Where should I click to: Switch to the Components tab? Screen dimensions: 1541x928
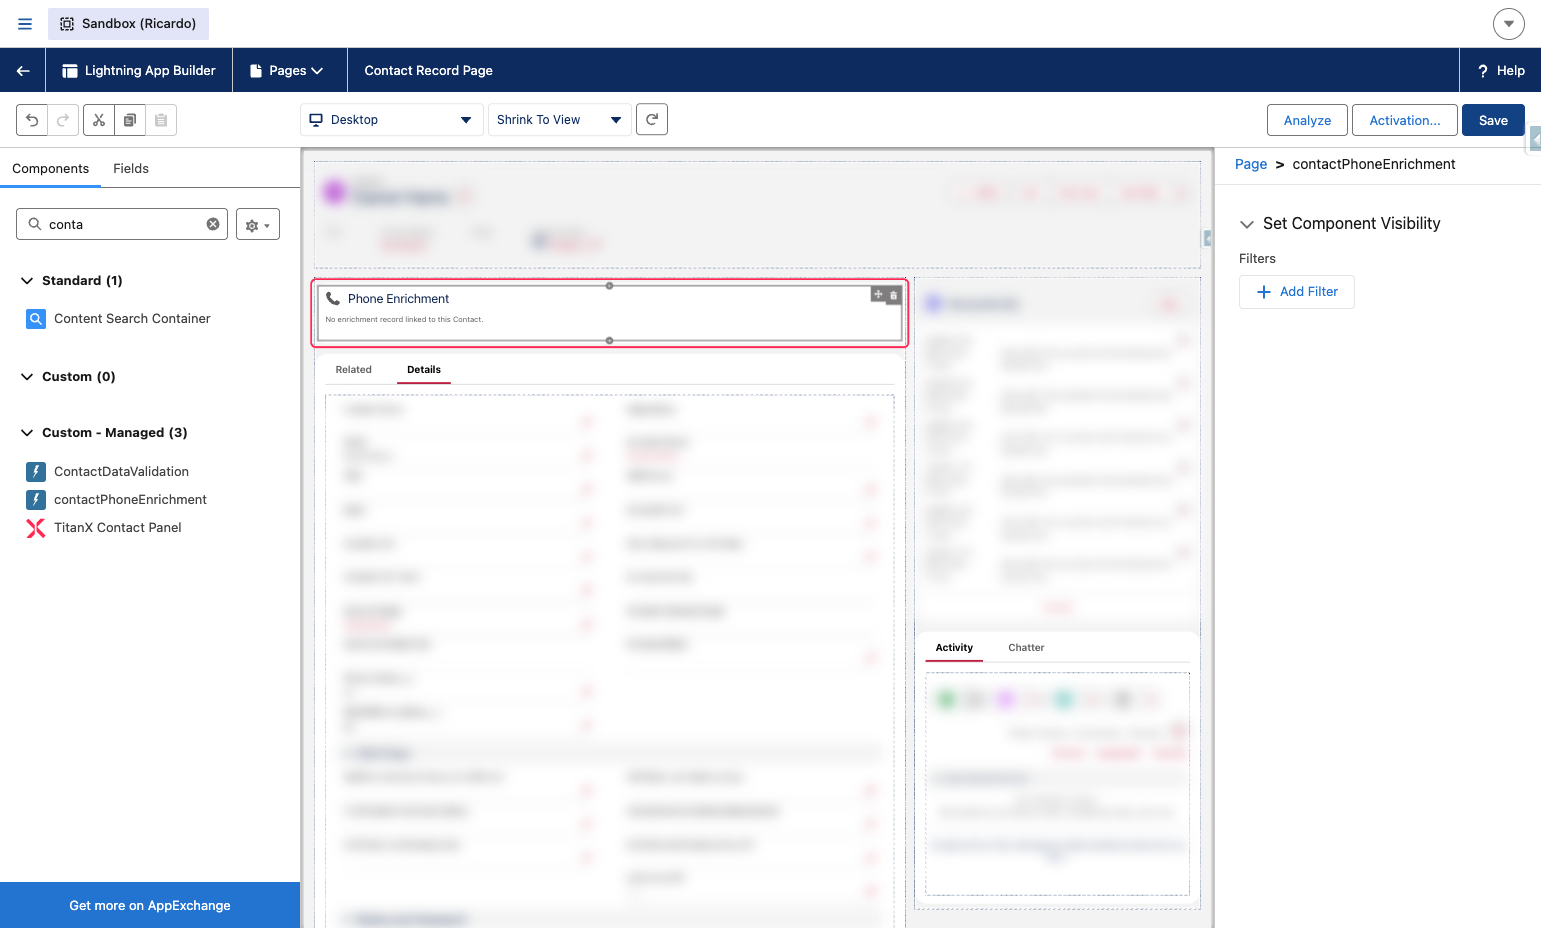pos(51,169)
